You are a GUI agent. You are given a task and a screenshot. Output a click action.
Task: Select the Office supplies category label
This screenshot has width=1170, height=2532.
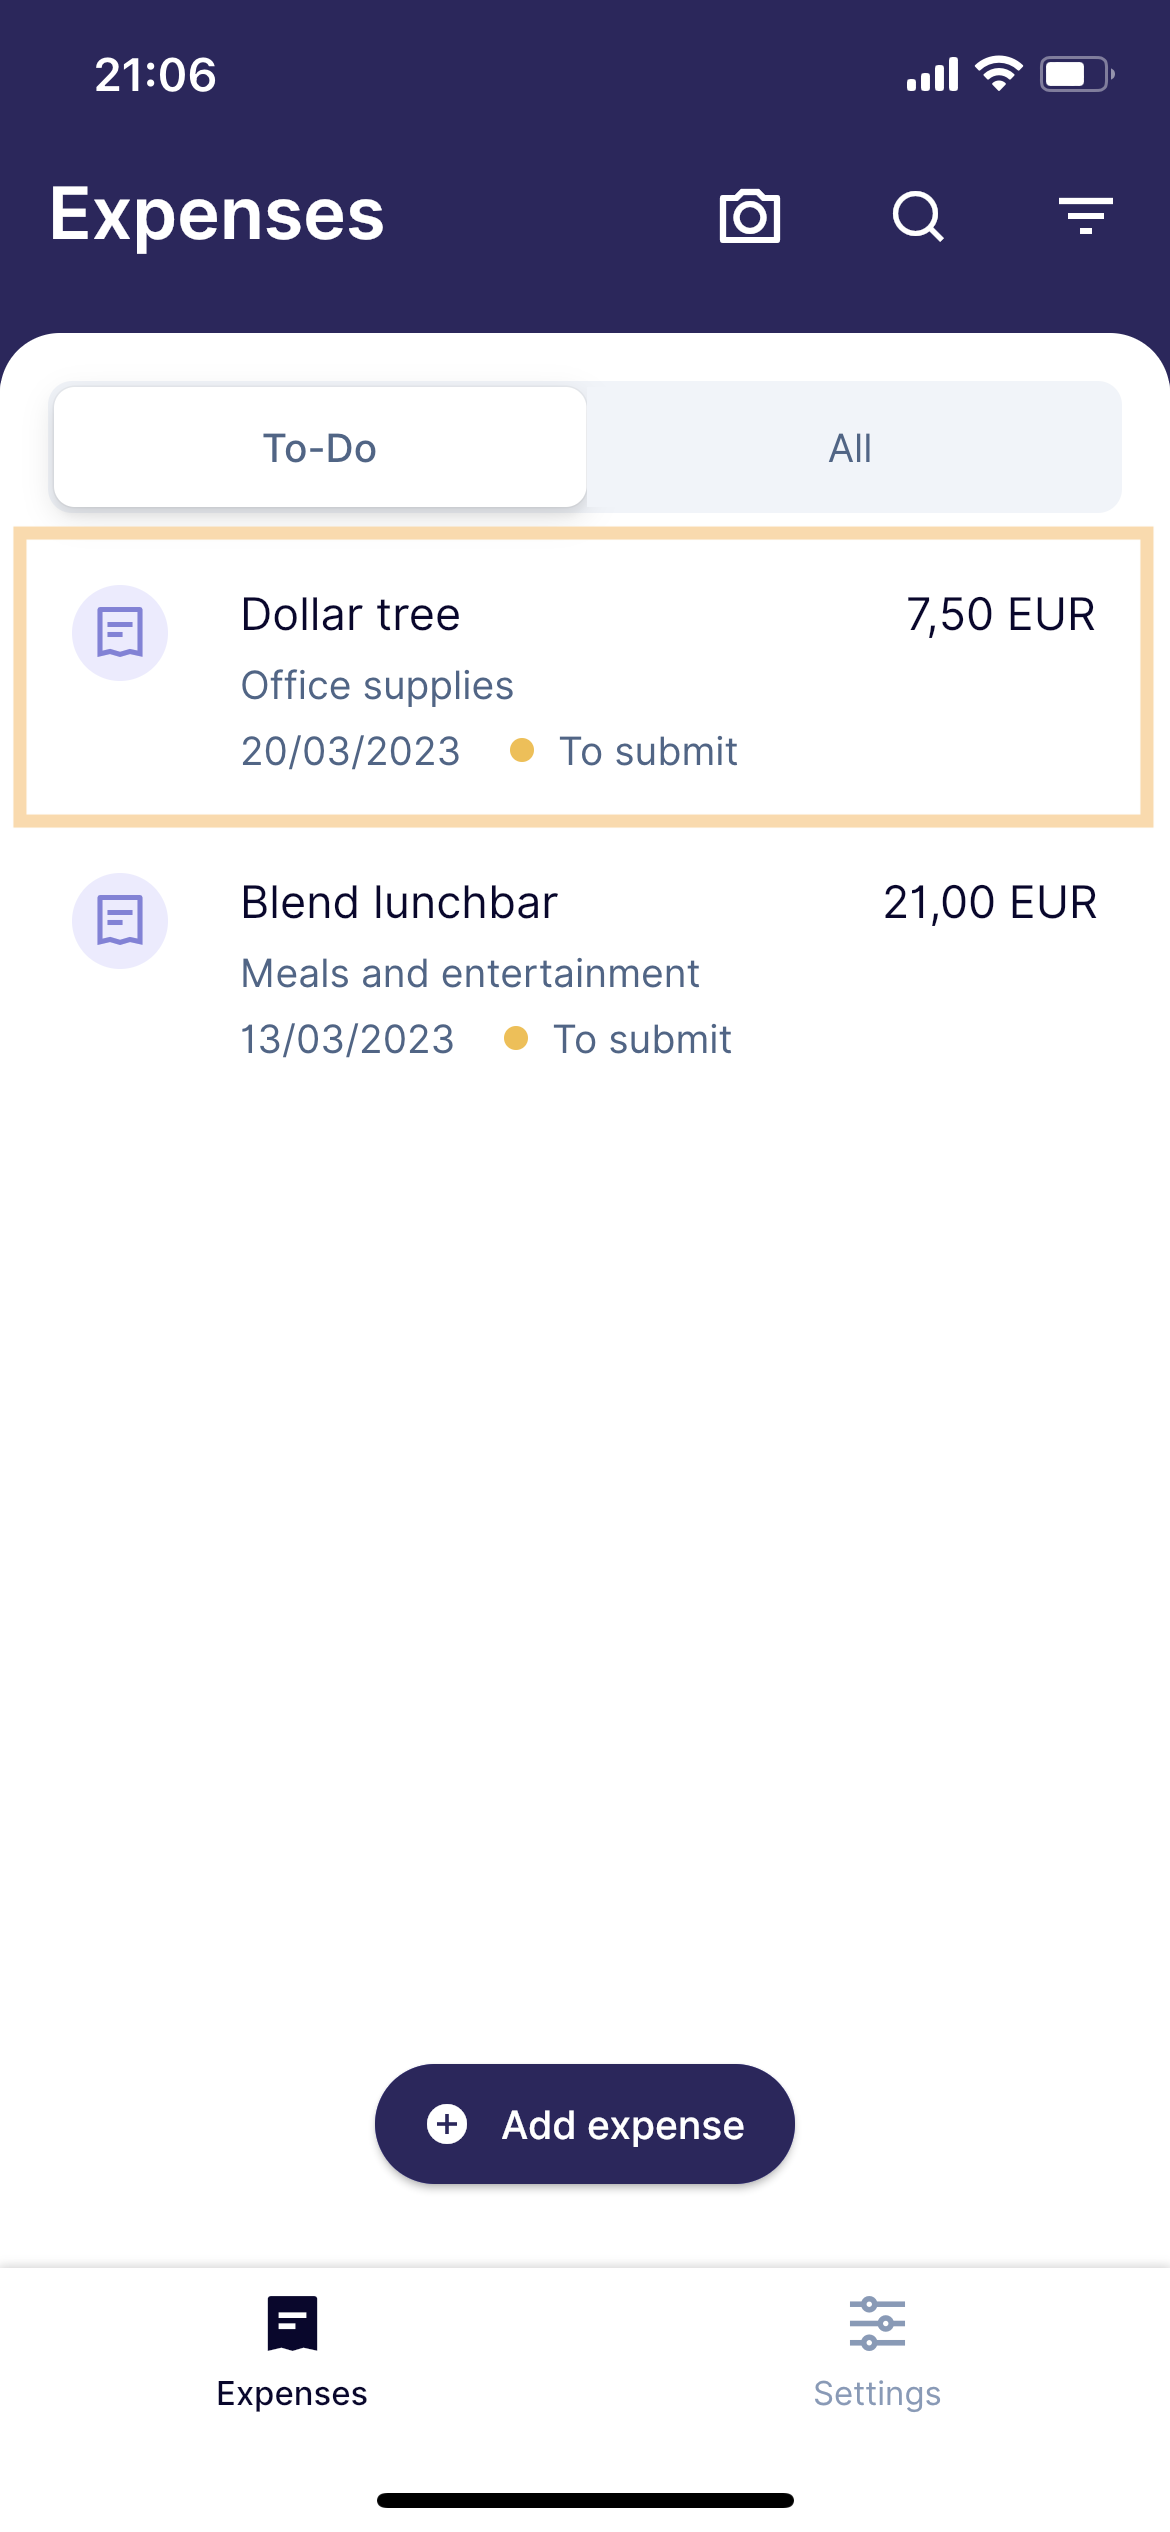(377, 686)
